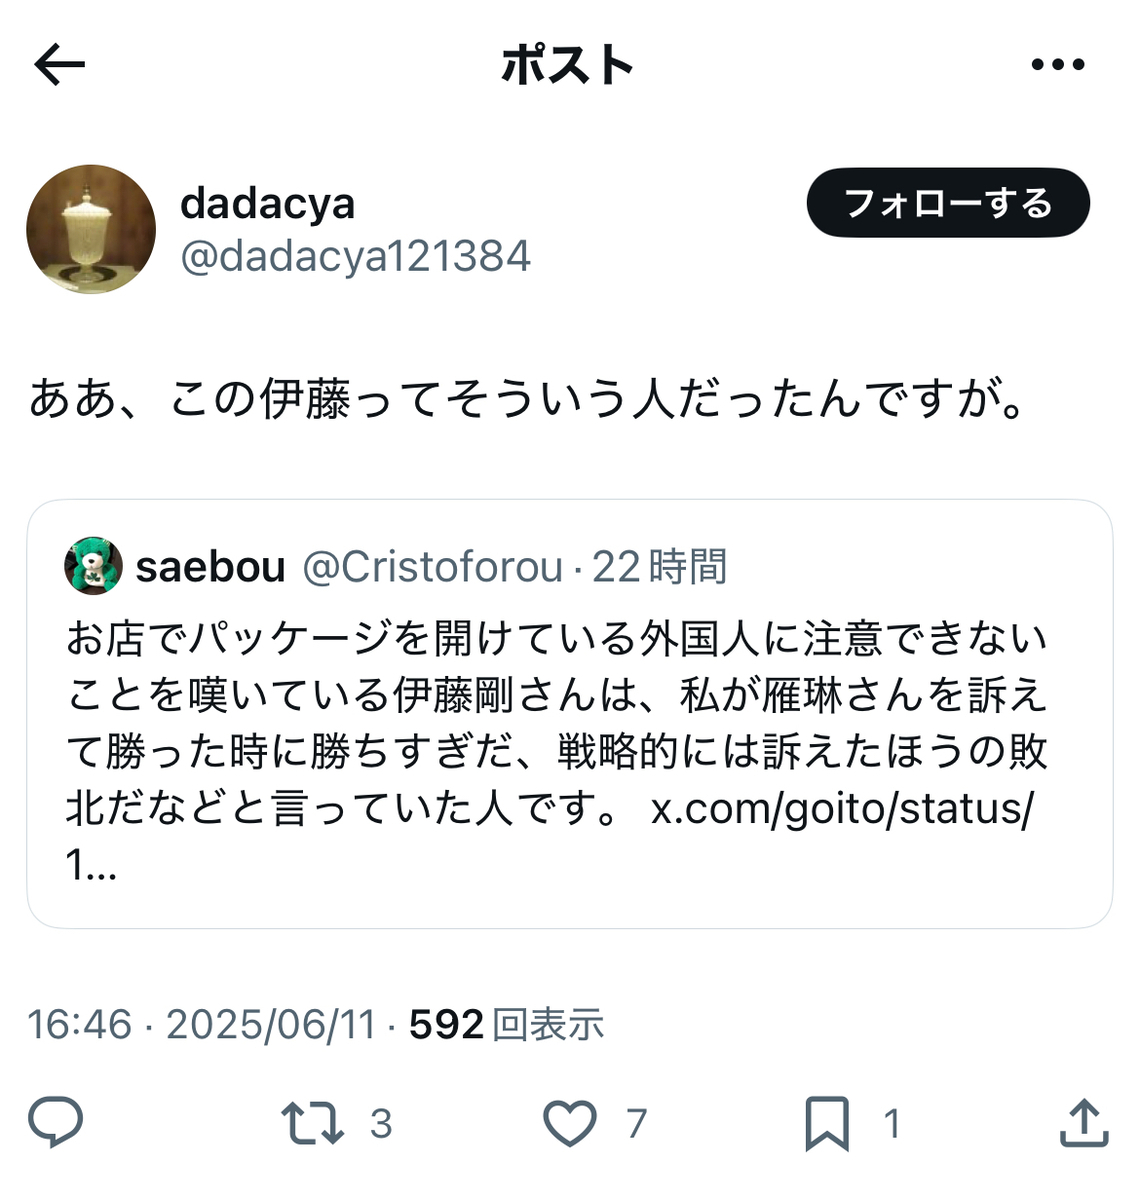The image size is (1140, 1200).
Task: Open the share upload icon
Action: [1084, 1122]
